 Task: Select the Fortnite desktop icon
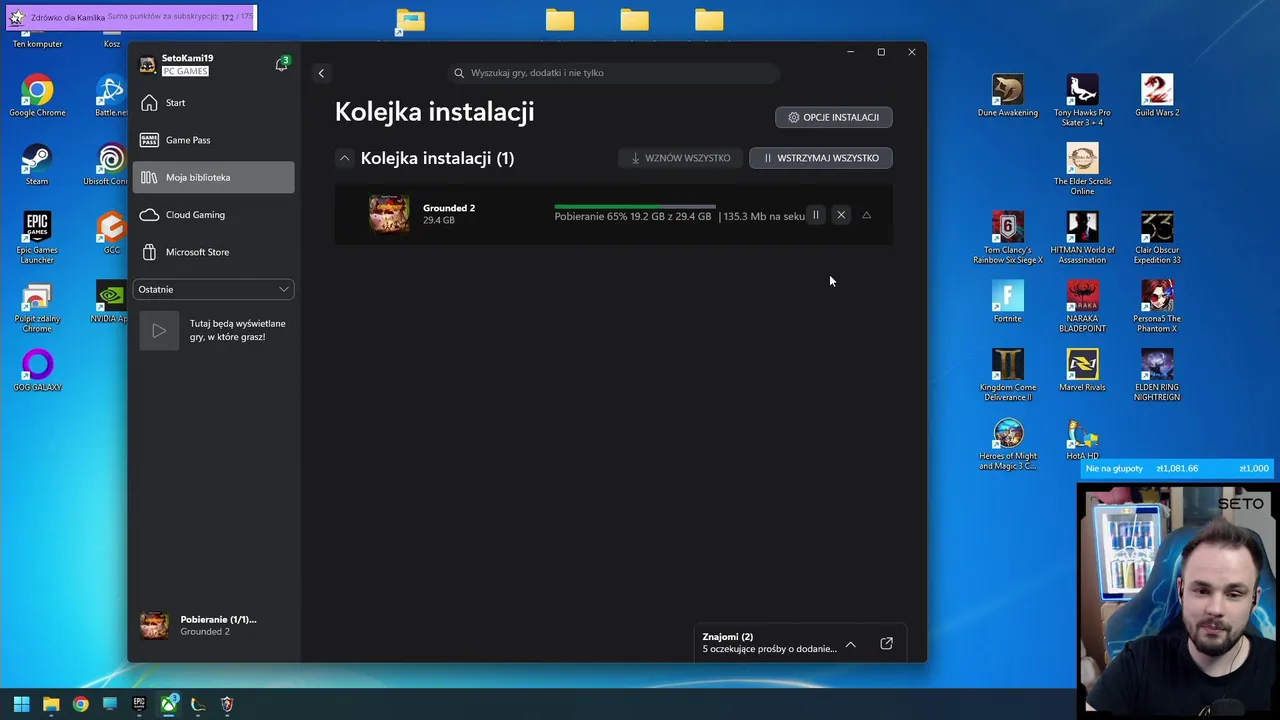pos(1007,302)
